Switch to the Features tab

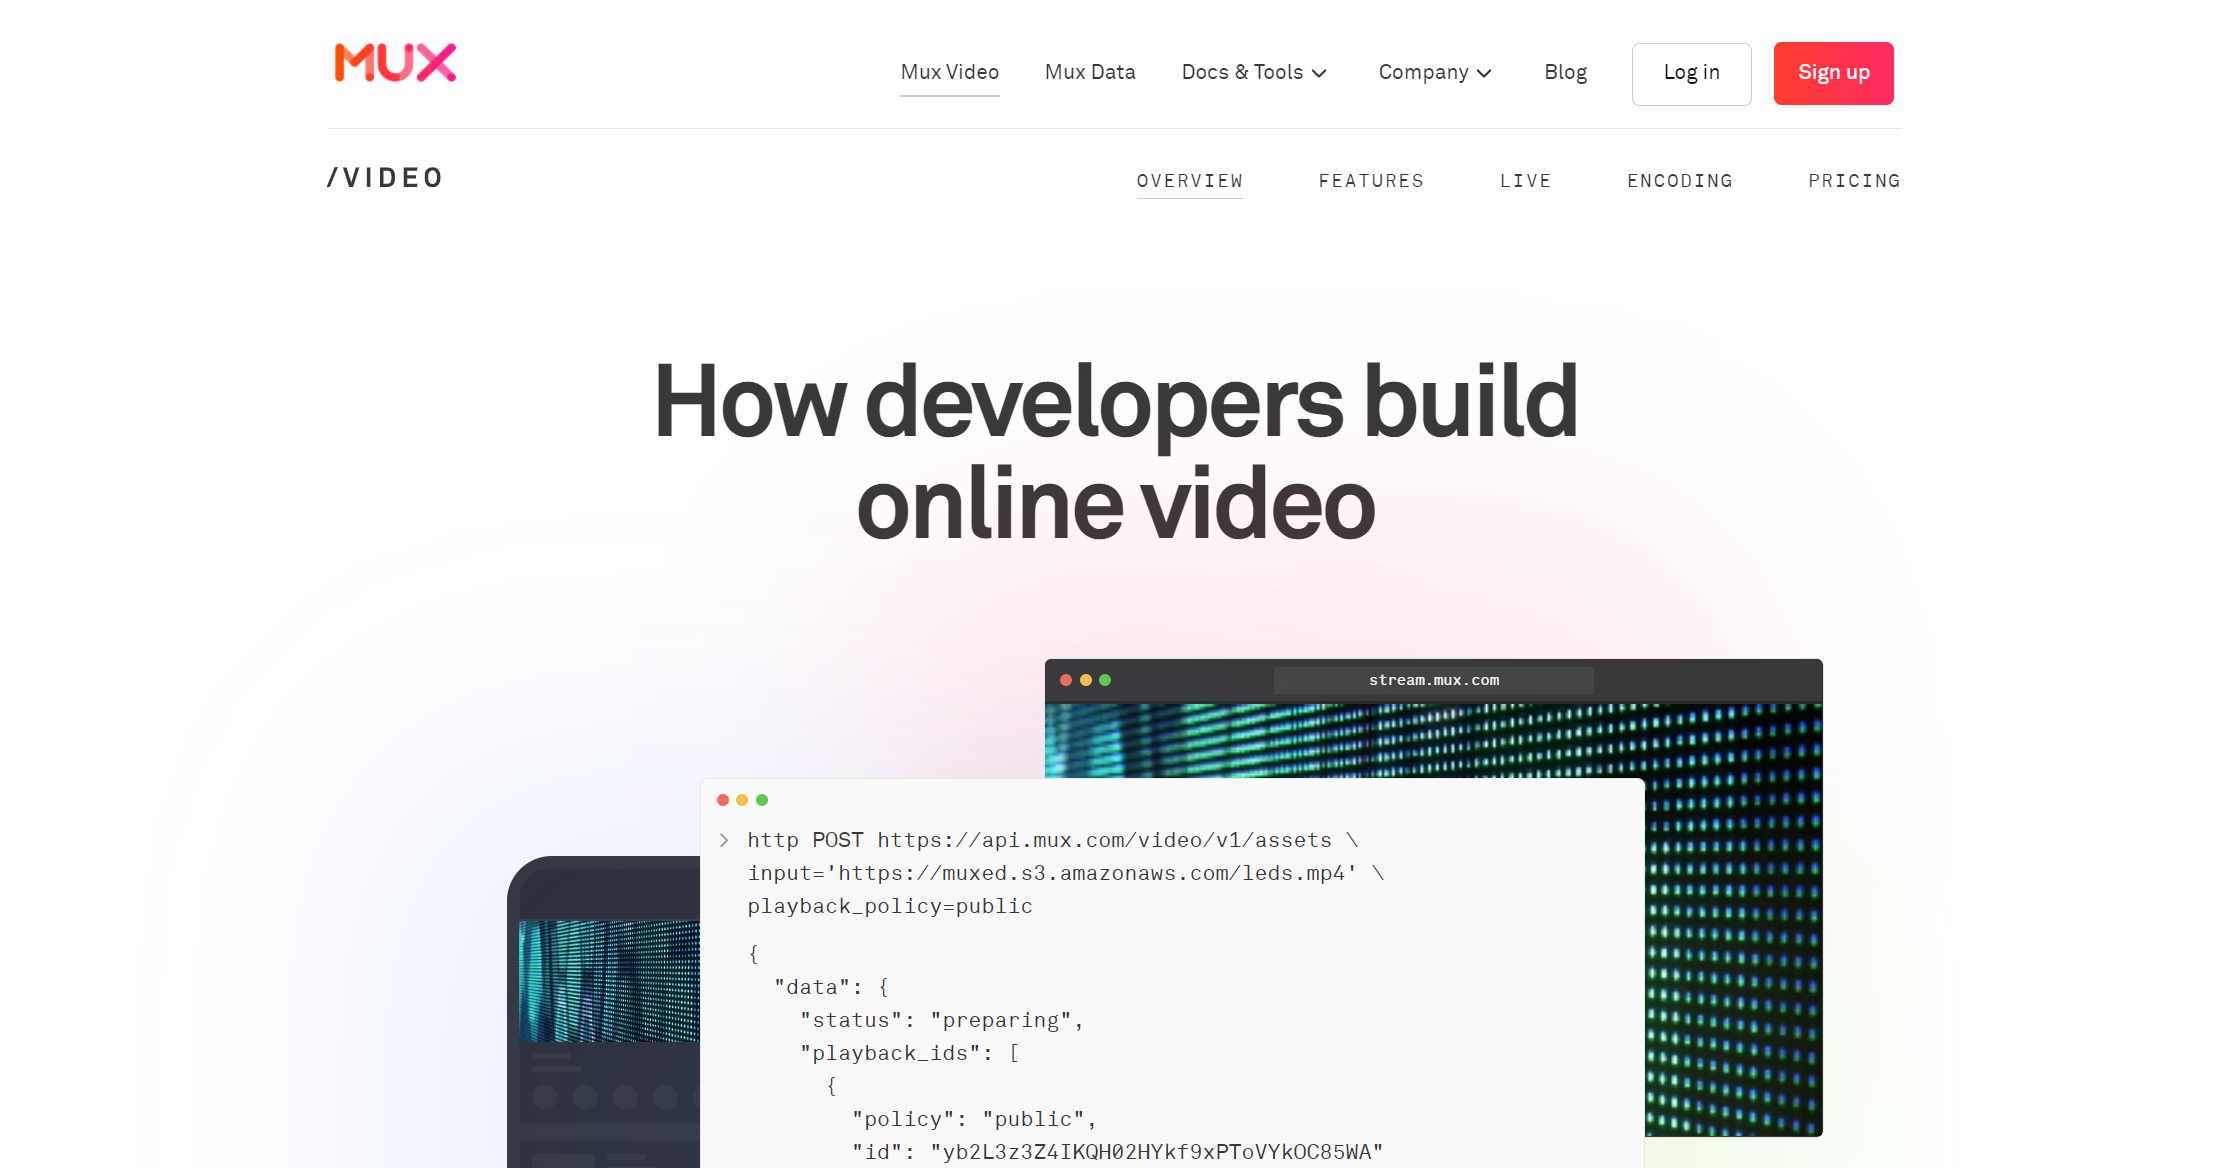(x=1370, y=181)
